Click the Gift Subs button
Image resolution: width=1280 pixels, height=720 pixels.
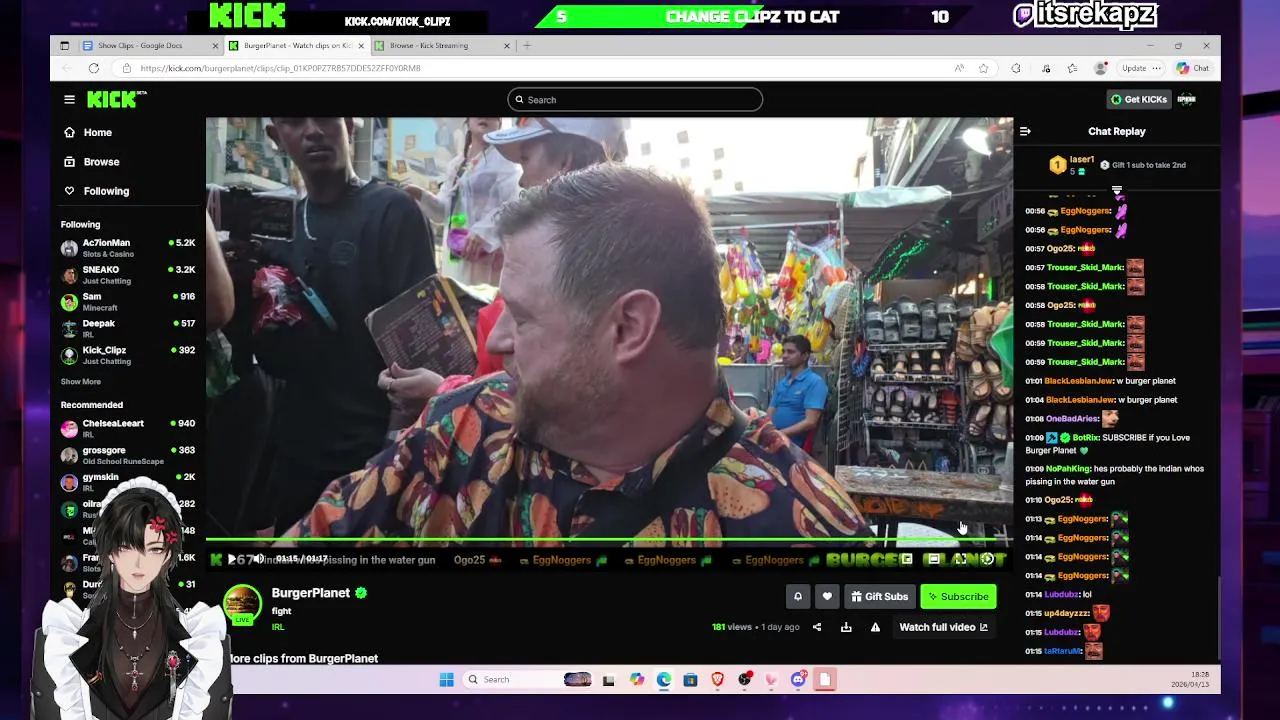[x=880, y=597]
